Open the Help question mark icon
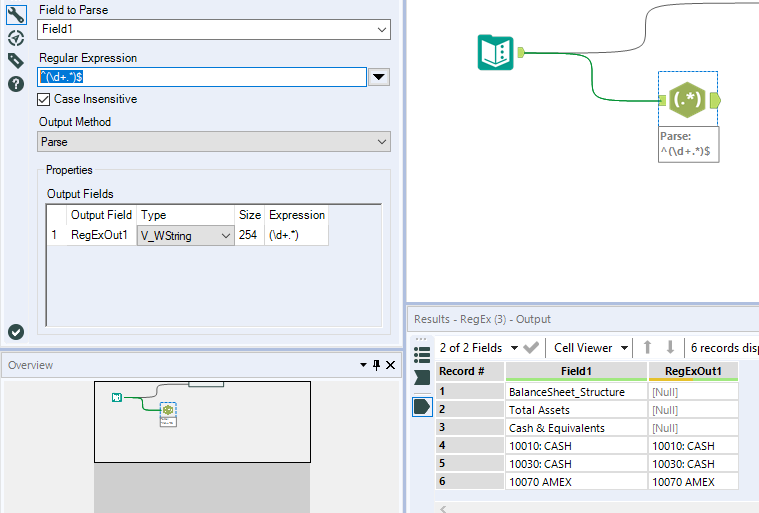 (16, 84)
